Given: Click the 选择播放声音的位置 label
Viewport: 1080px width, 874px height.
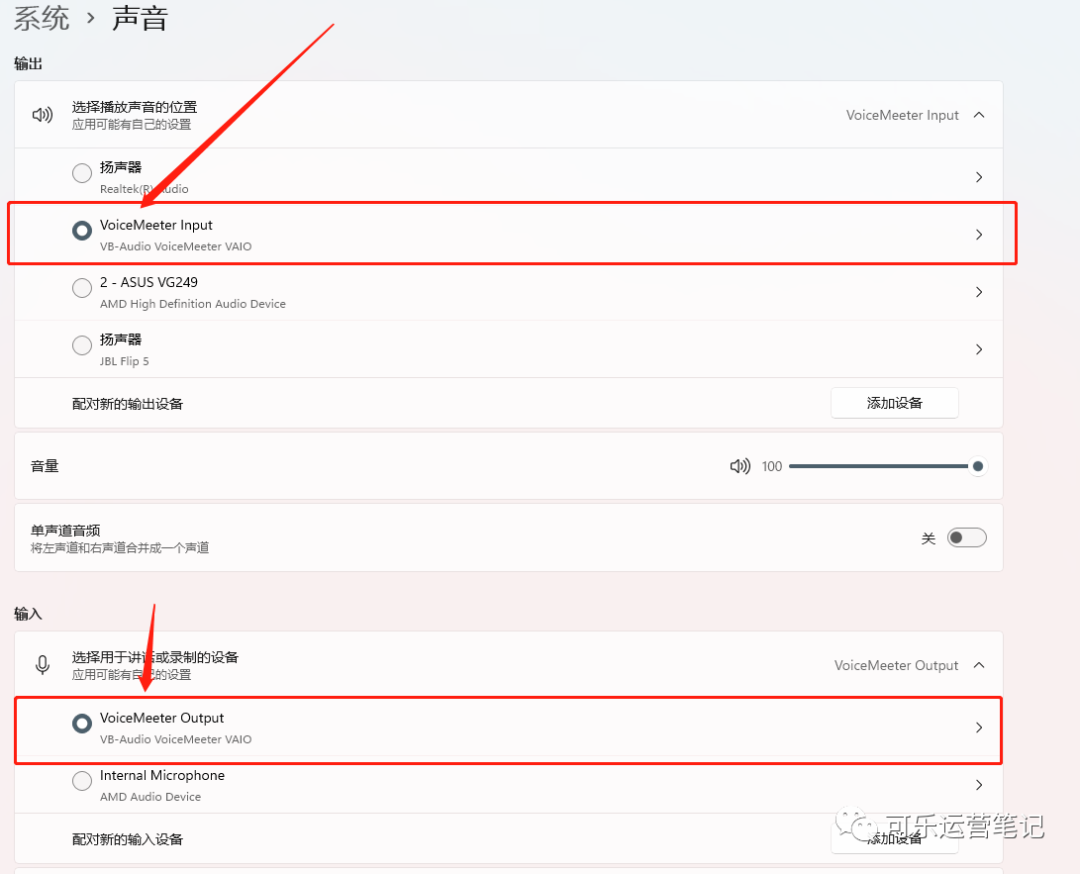Looking at the screenshot, I should click(134, 107).
